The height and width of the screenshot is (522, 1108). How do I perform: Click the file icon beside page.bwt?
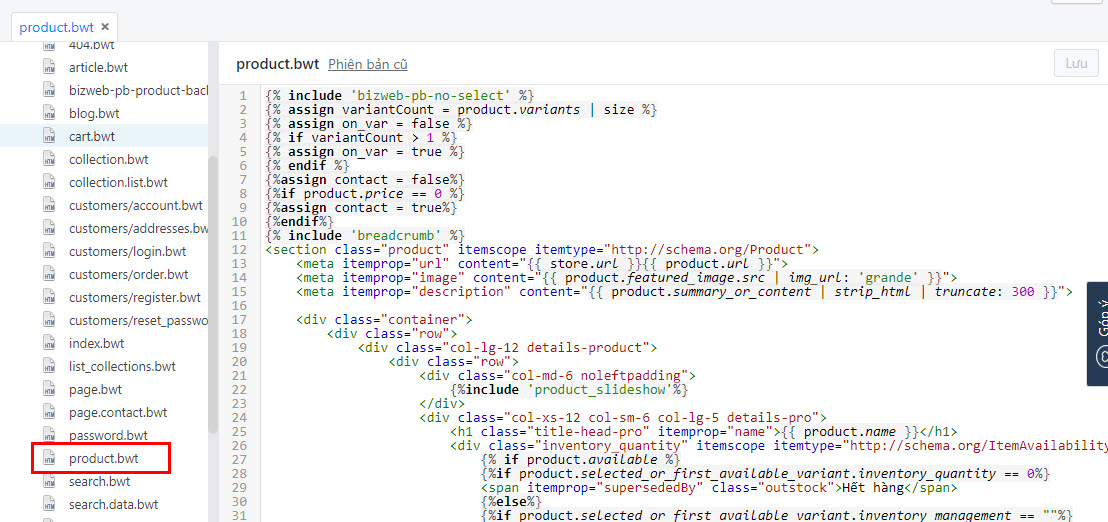49,389
